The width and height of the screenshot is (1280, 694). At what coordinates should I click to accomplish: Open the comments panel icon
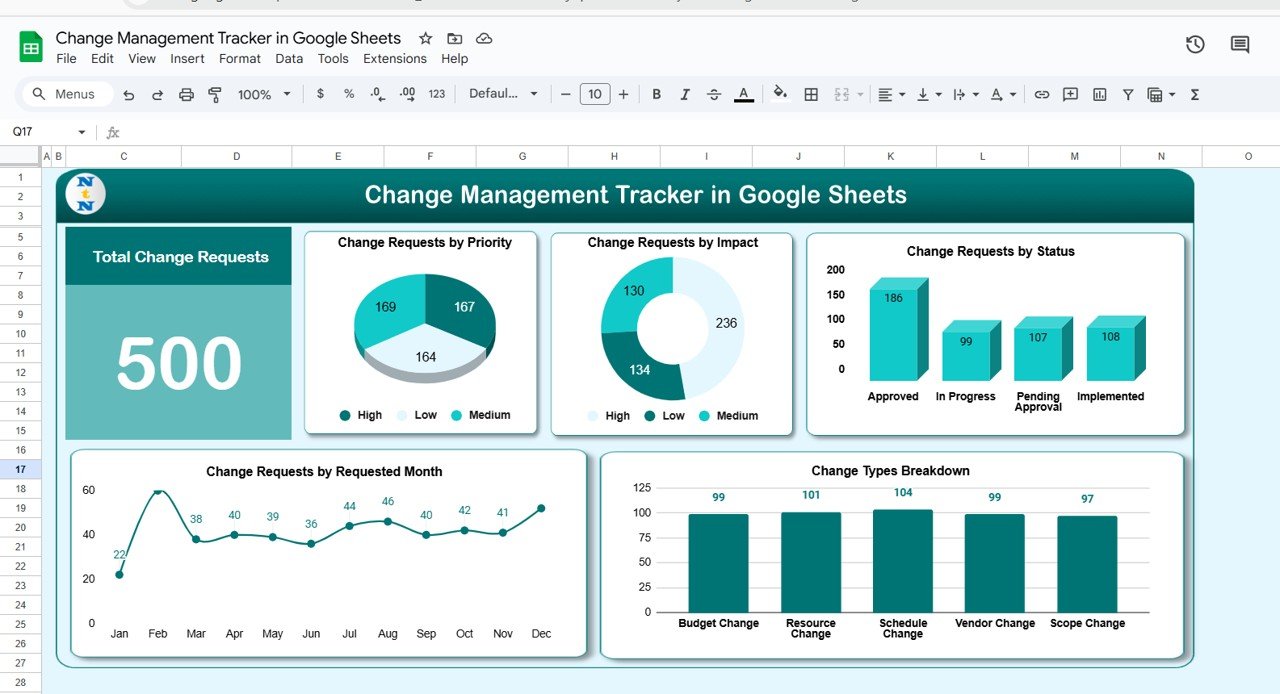tap(1240, 44)
